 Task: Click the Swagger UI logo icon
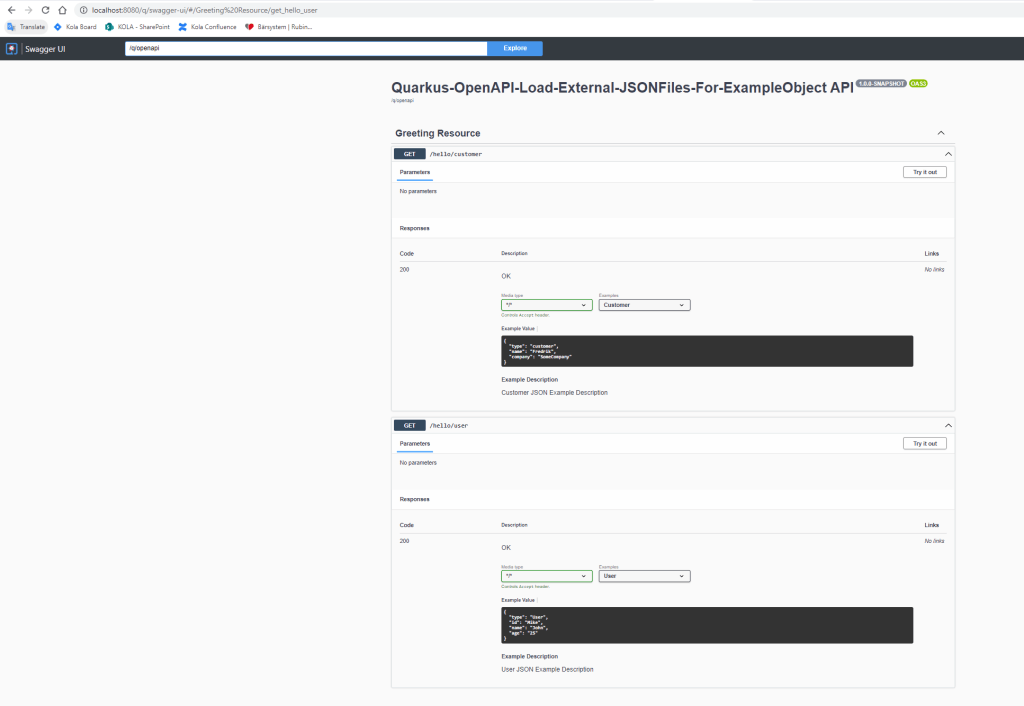pyautogui.click(x=12, y=48)
